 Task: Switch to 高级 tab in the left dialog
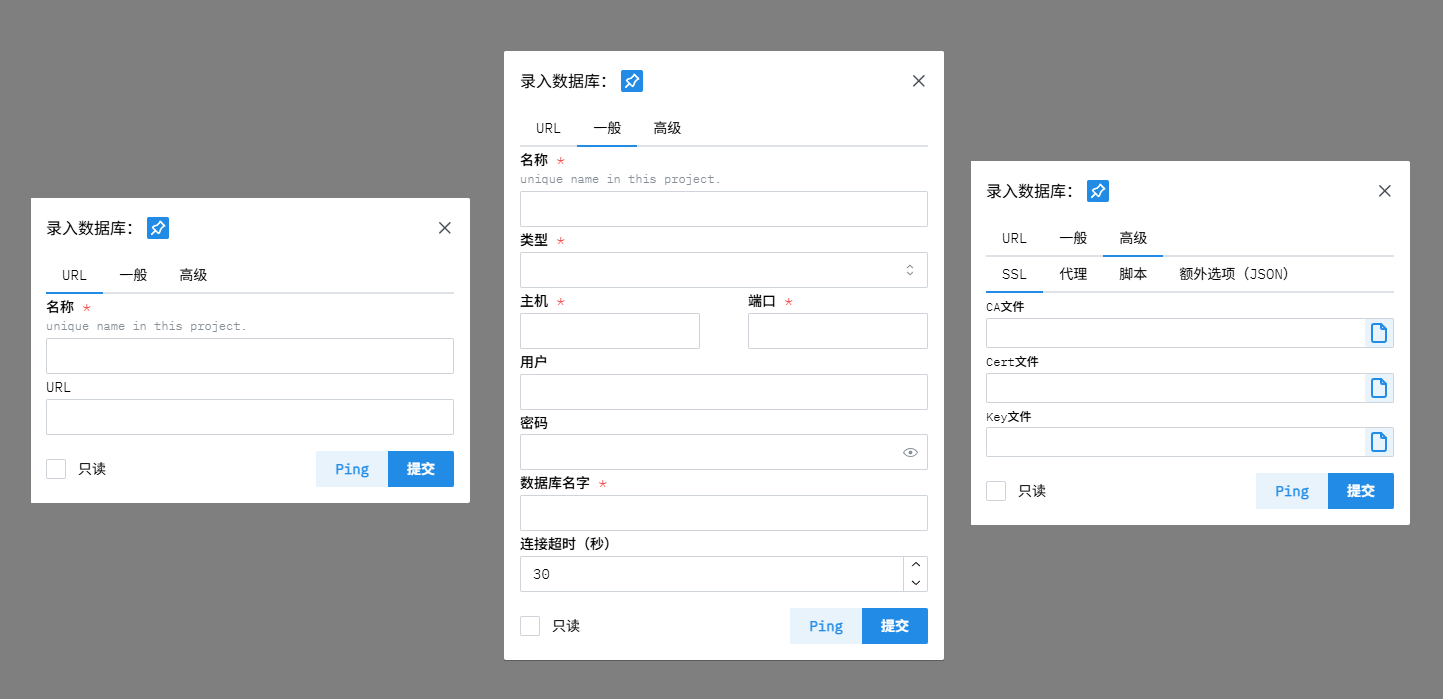(193, 275)
